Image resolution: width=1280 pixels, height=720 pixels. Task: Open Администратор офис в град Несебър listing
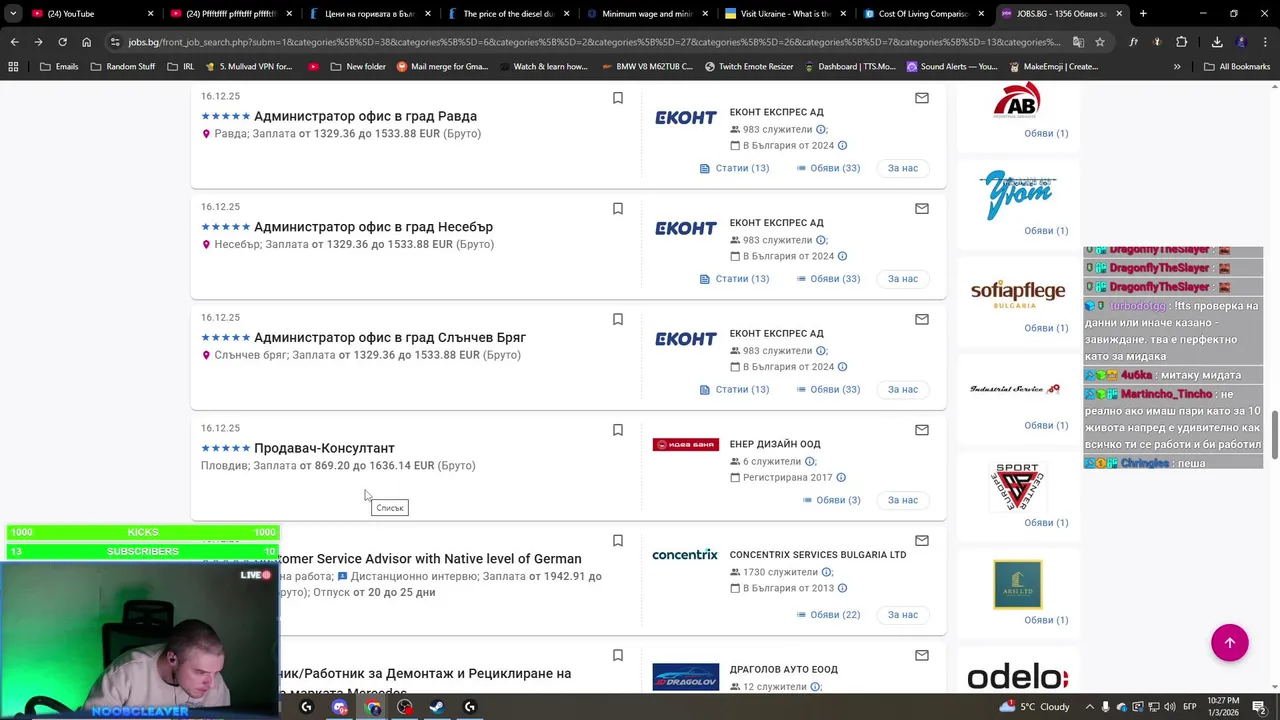[x=373, y=227]
